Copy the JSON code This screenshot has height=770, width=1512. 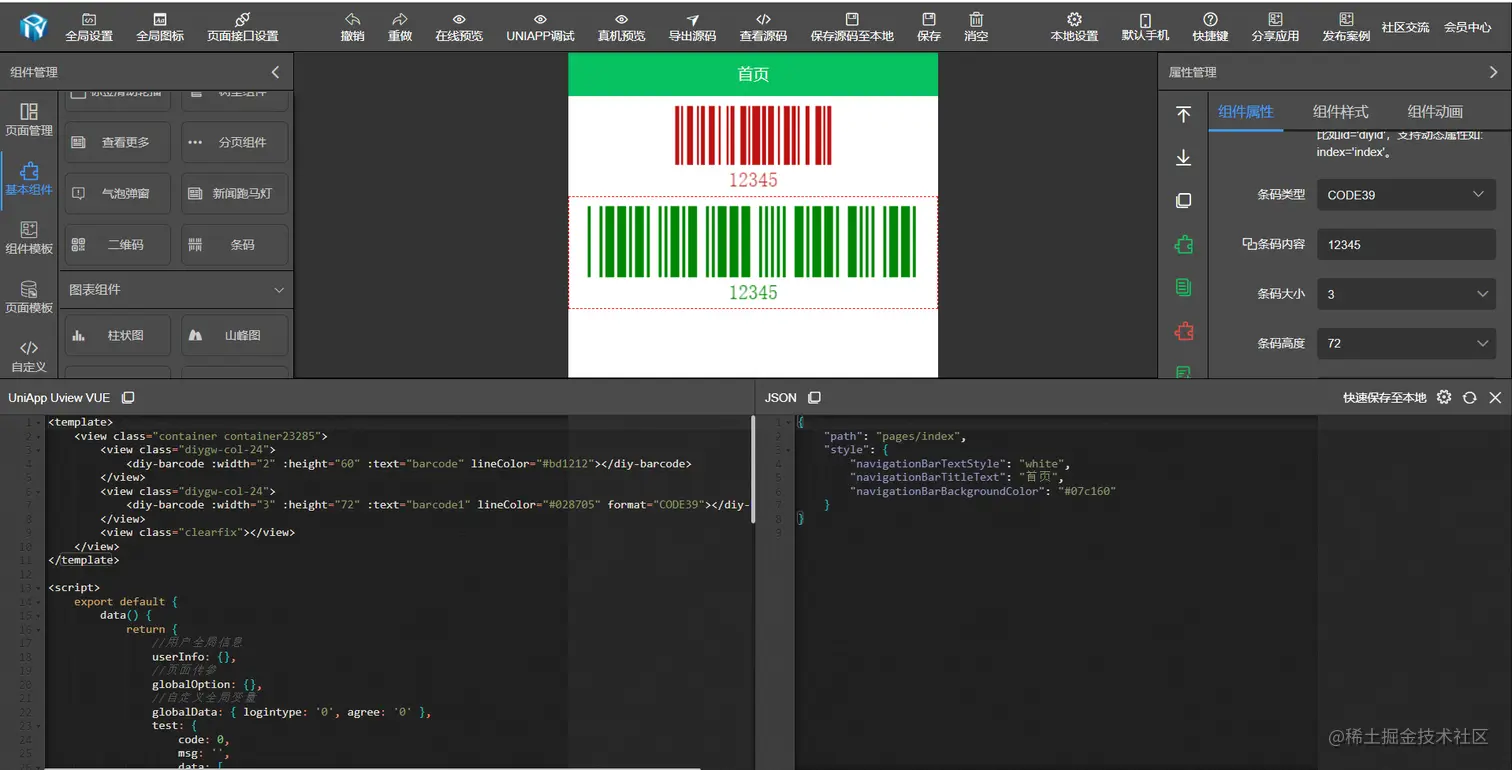pos(814,398)
